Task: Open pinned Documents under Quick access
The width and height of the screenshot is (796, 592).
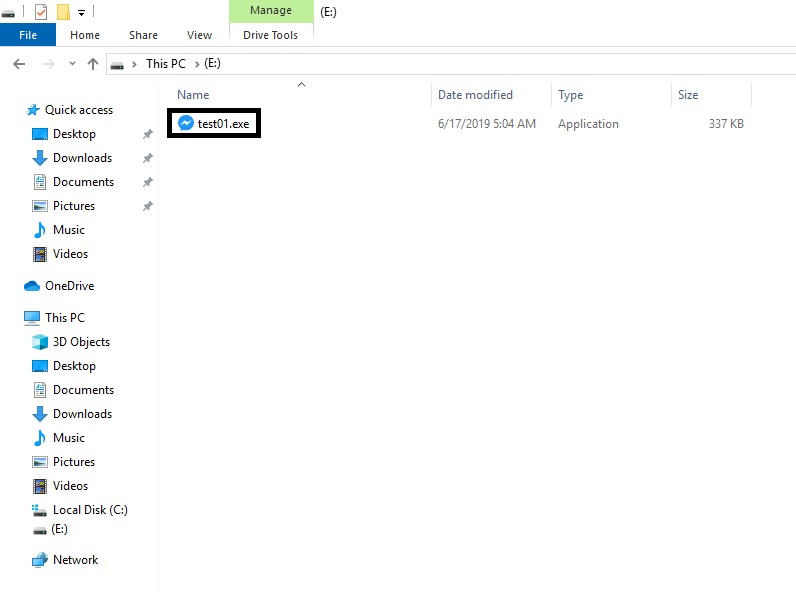Action: point(83,182)
